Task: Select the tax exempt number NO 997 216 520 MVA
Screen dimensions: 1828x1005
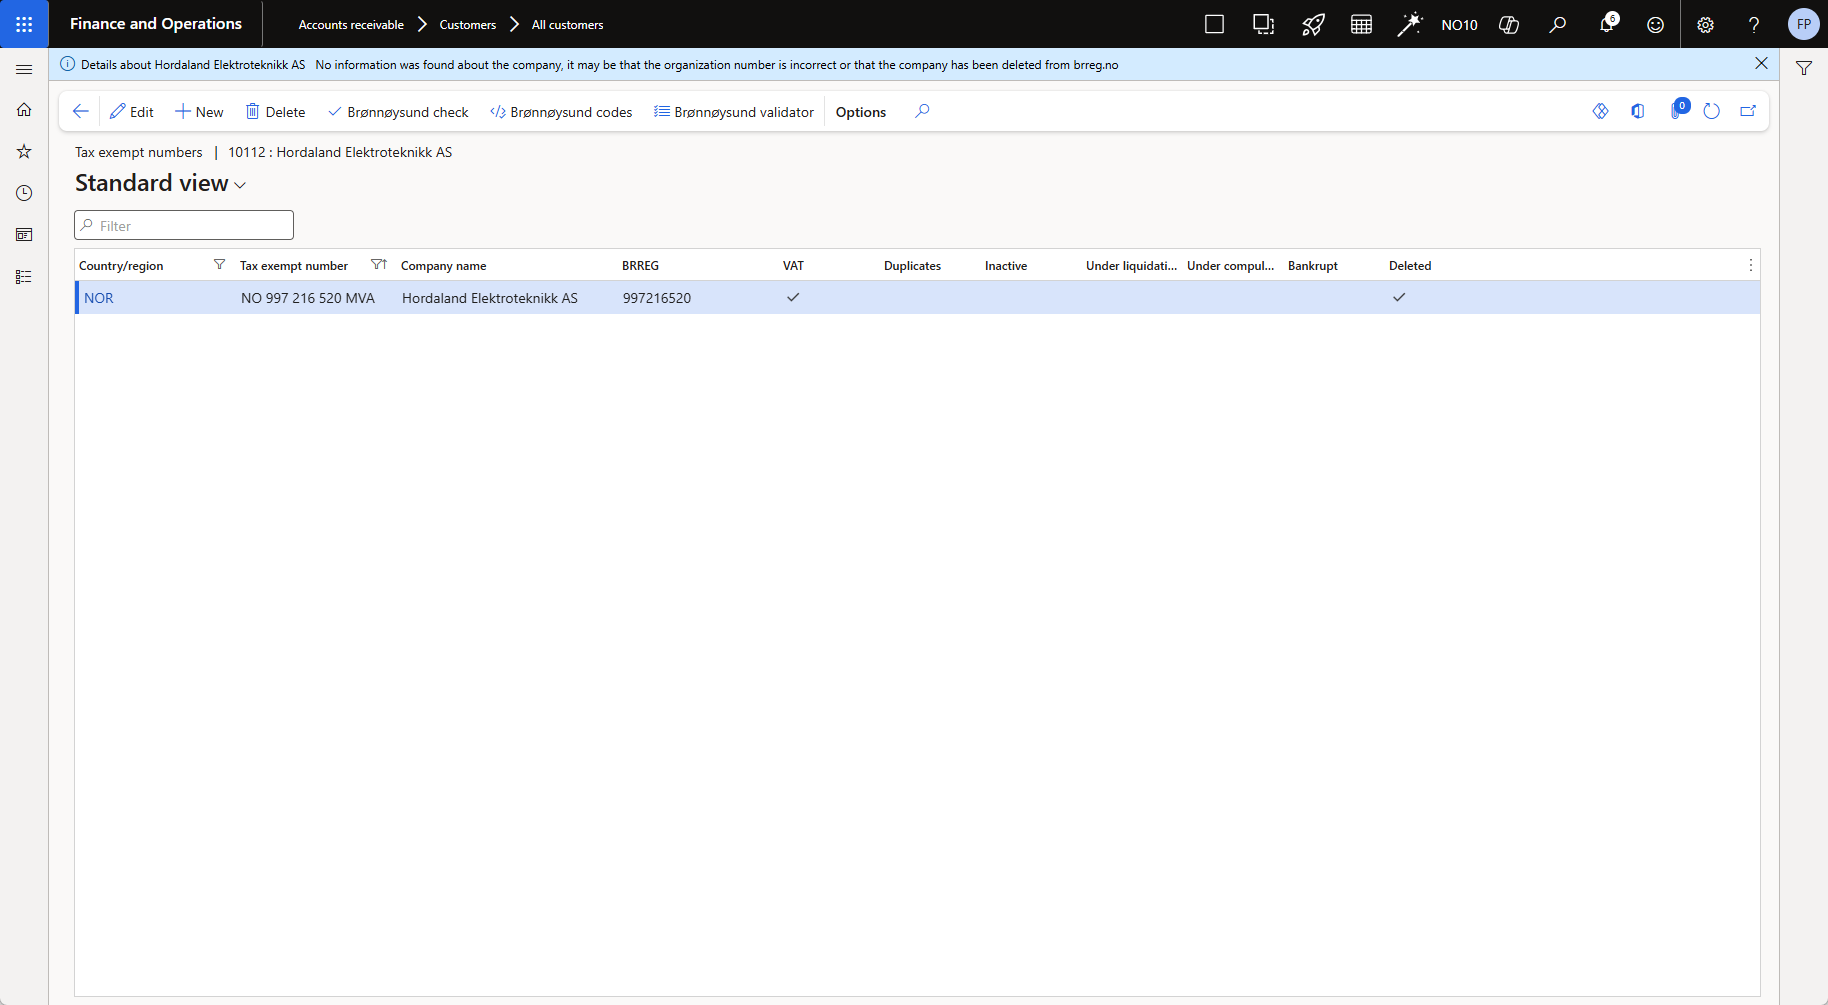Action: [x=308, y=298]
